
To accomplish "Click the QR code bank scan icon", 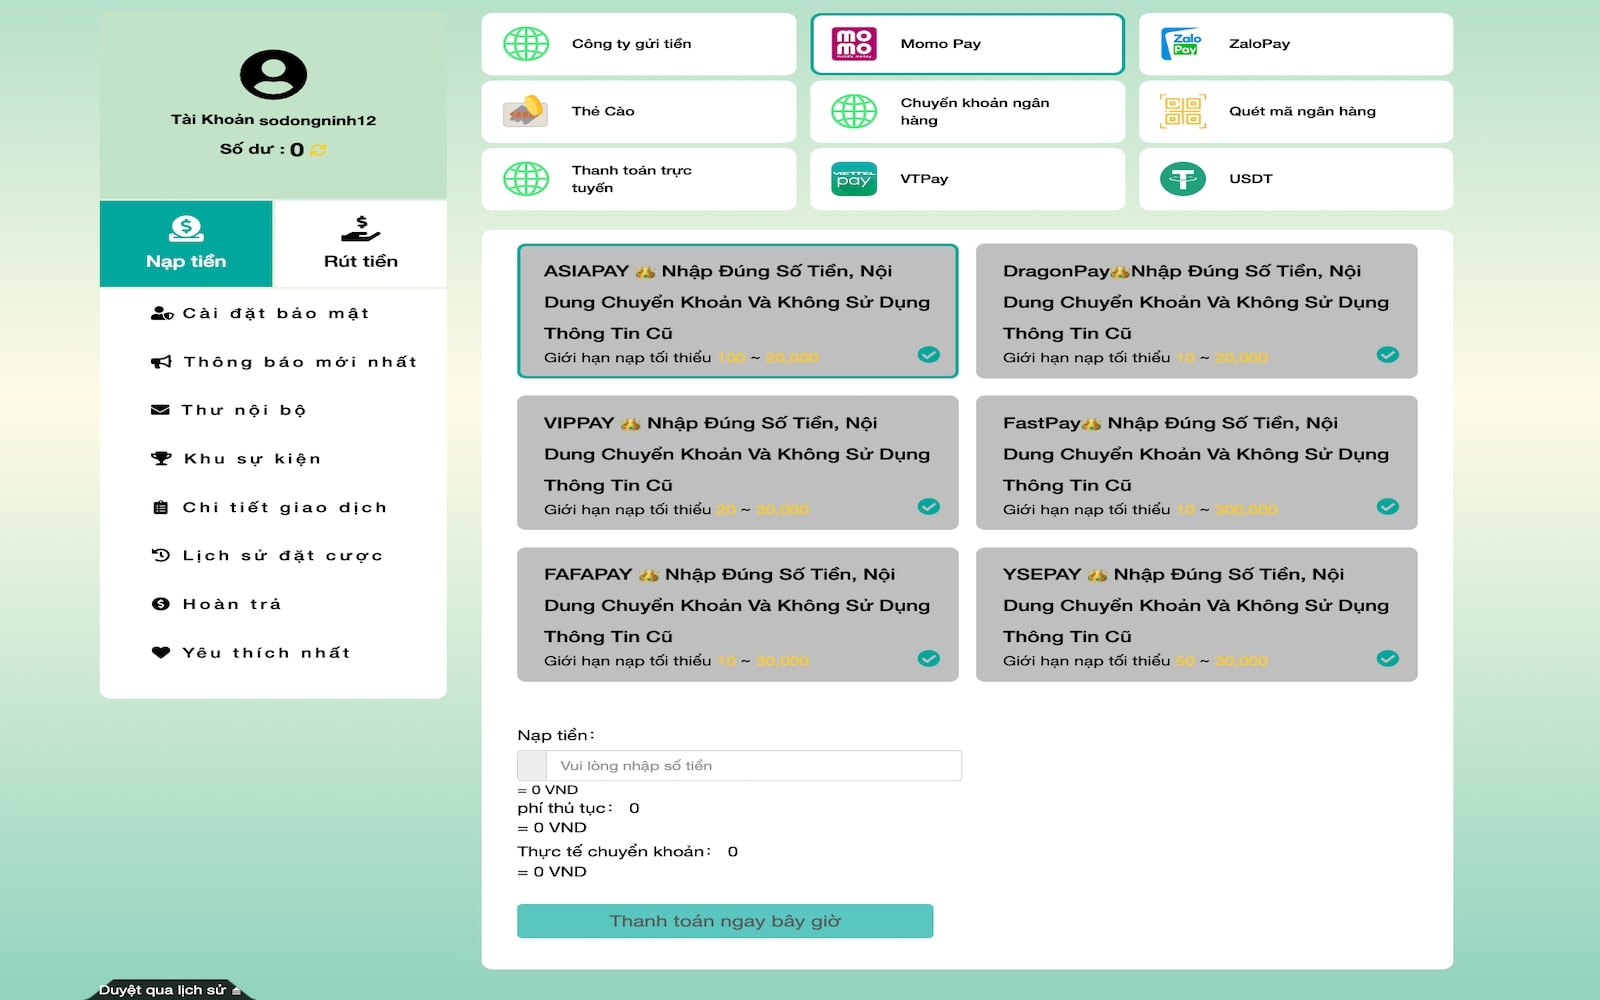I will (1183, 111).
